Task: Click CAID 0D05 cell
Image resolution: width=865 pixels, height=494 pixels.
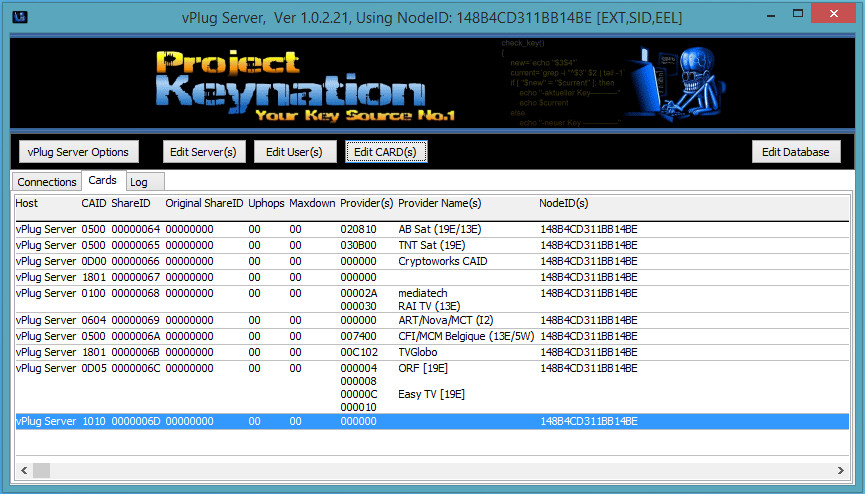Action: click(93, 368)
